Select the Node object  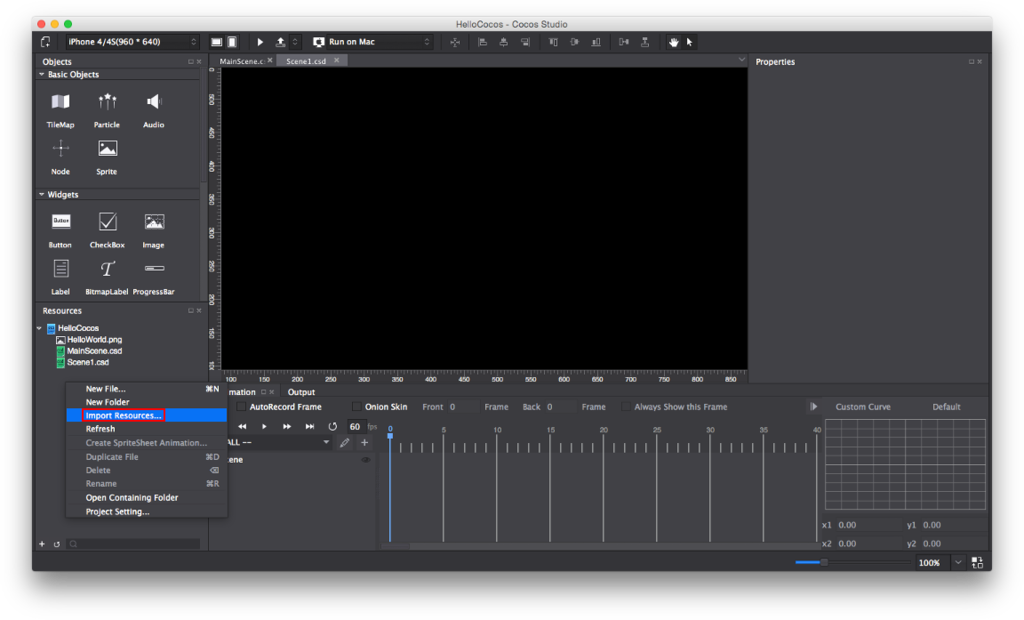pyautogui.click(x=60, y=157)
